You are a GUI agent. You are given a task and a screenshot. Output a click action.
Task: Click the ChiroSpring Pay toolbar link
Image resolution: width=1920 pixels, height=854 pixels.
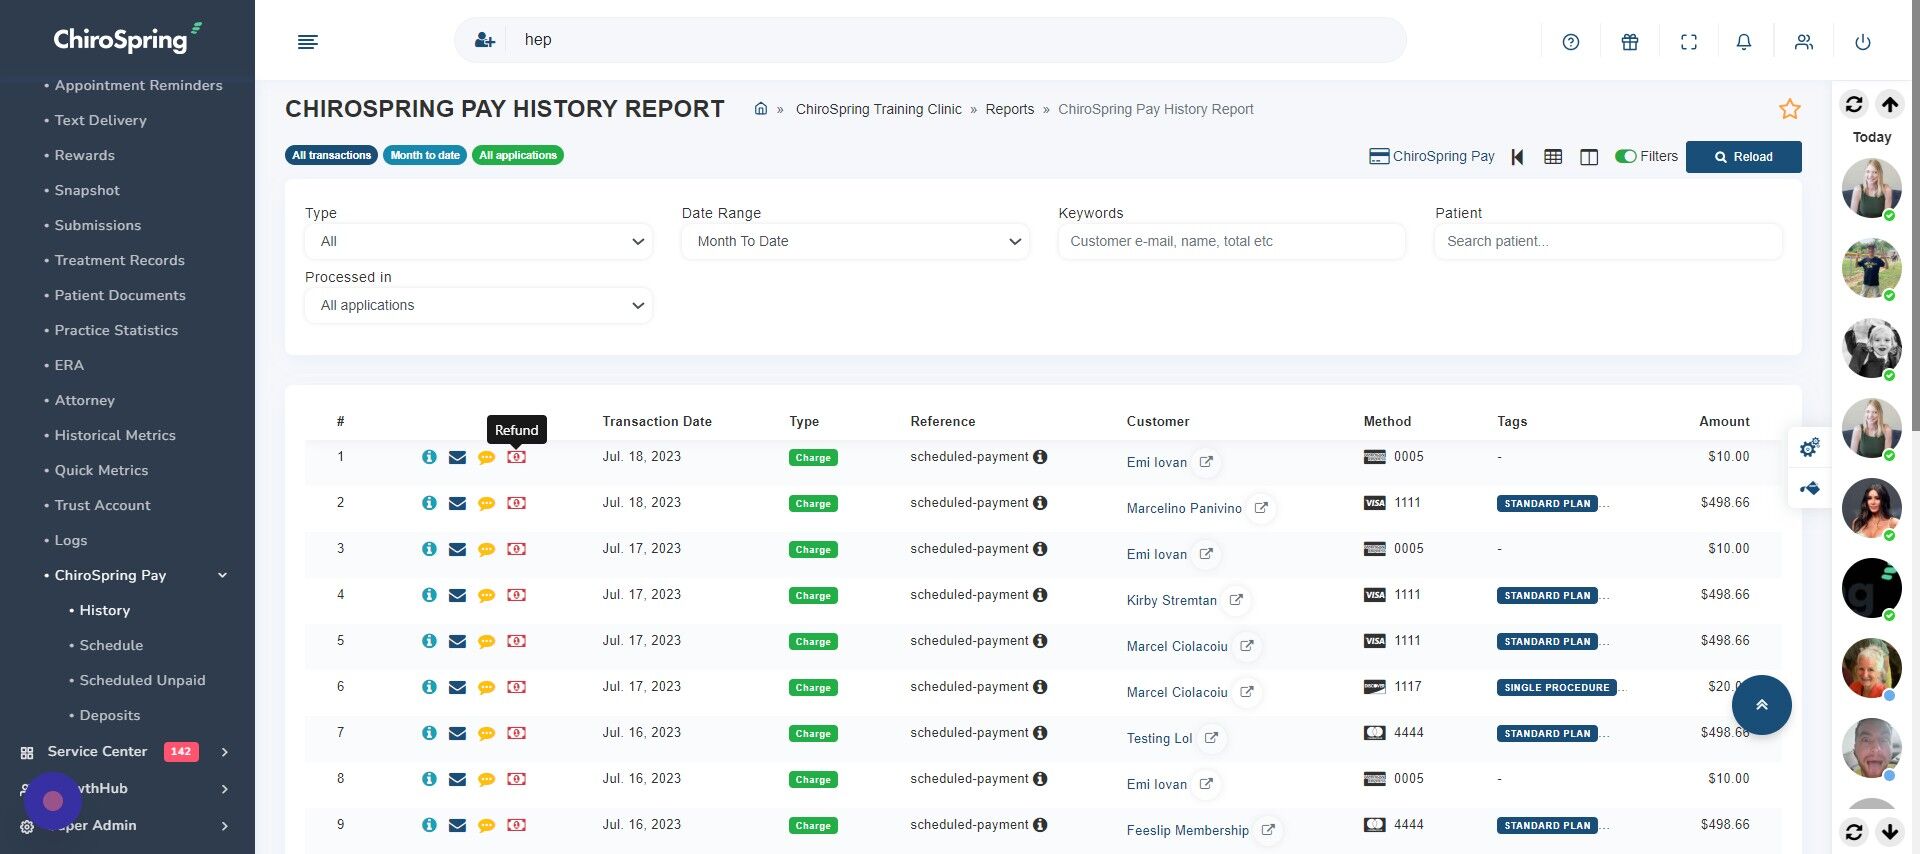tap(1432, 156)
